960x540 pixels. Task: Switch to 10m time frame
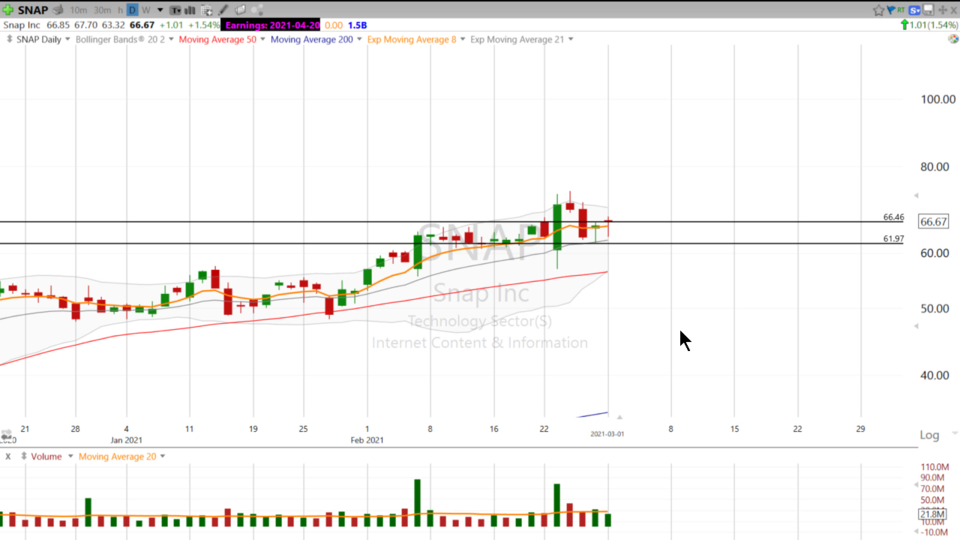tap(78, 10)
